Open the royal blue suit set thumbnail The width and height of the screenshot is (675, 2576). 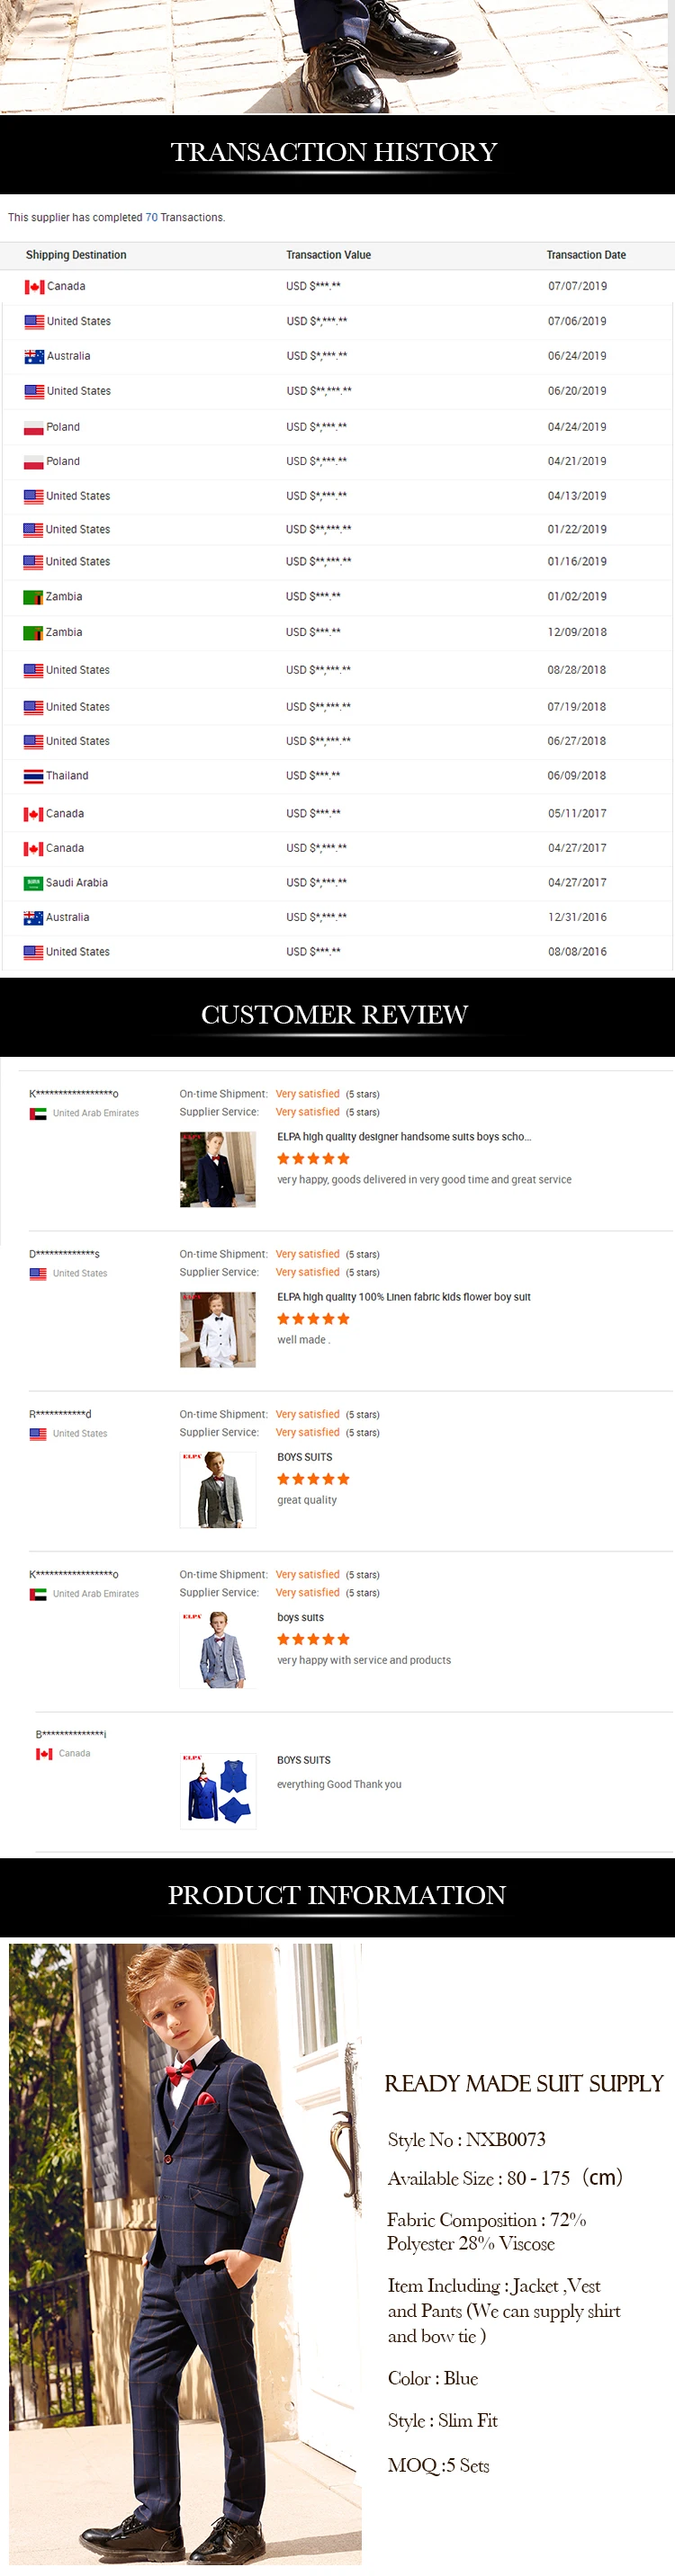click(218, 1791)
